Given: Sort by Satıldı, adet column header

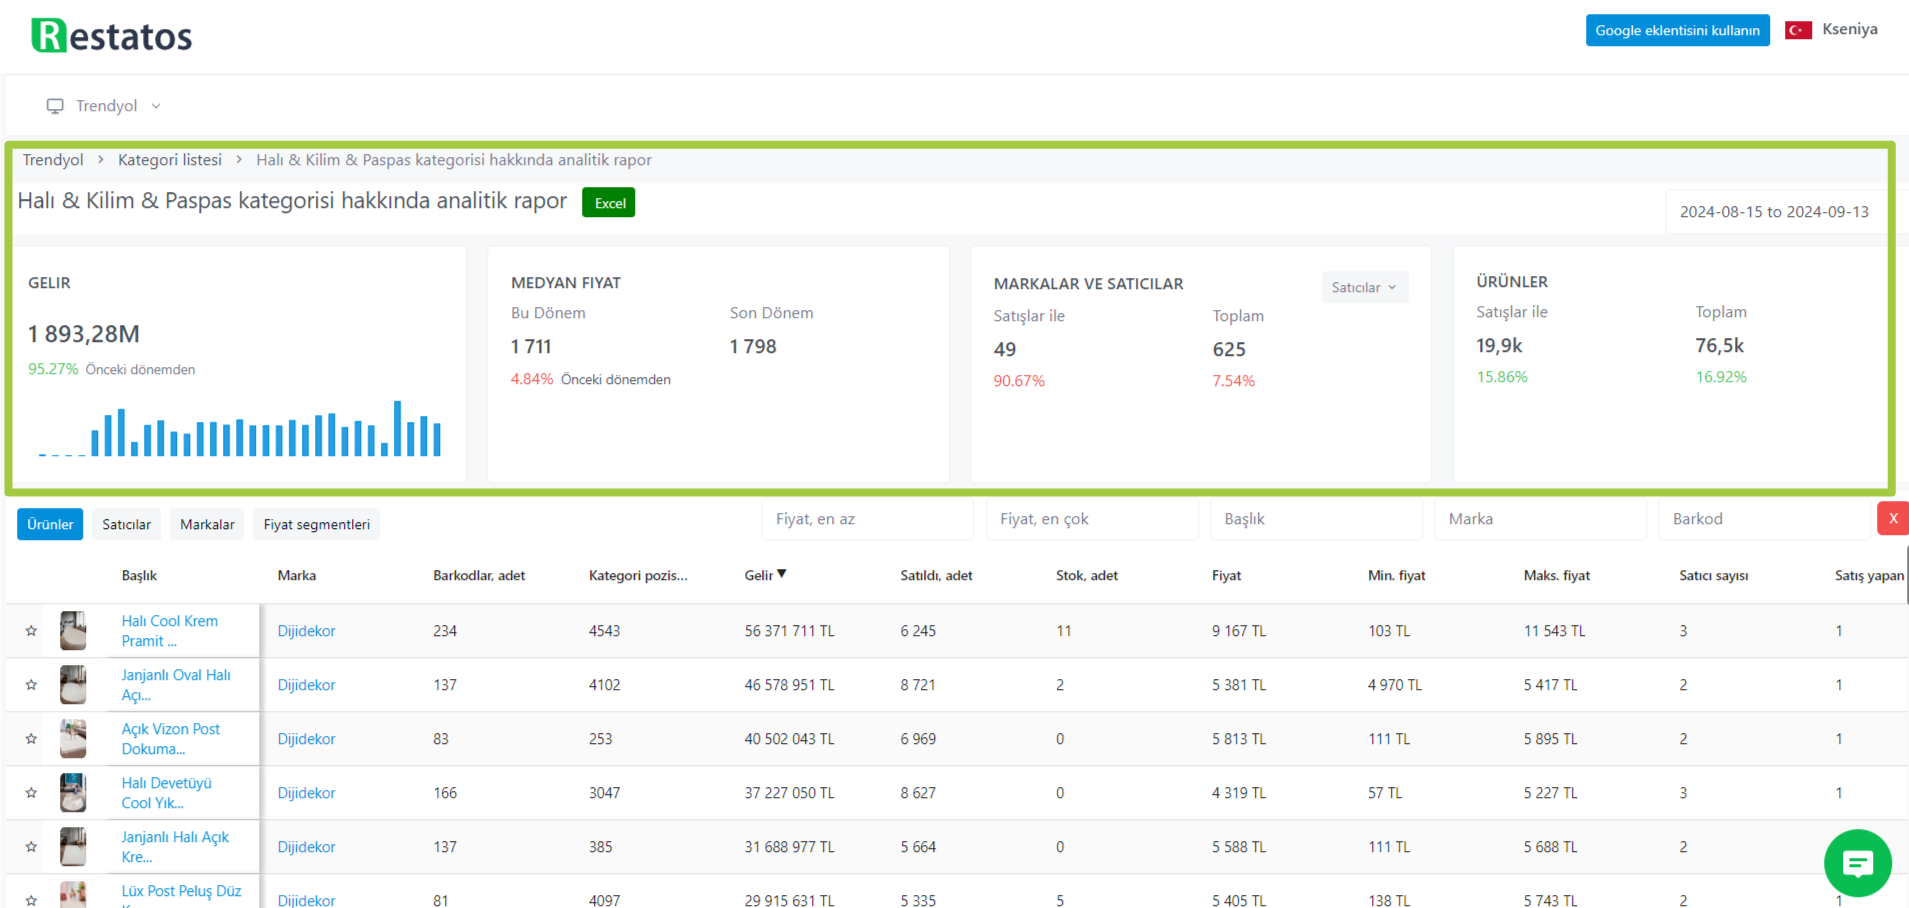Looking at the screenshot, I should (936, 576).
